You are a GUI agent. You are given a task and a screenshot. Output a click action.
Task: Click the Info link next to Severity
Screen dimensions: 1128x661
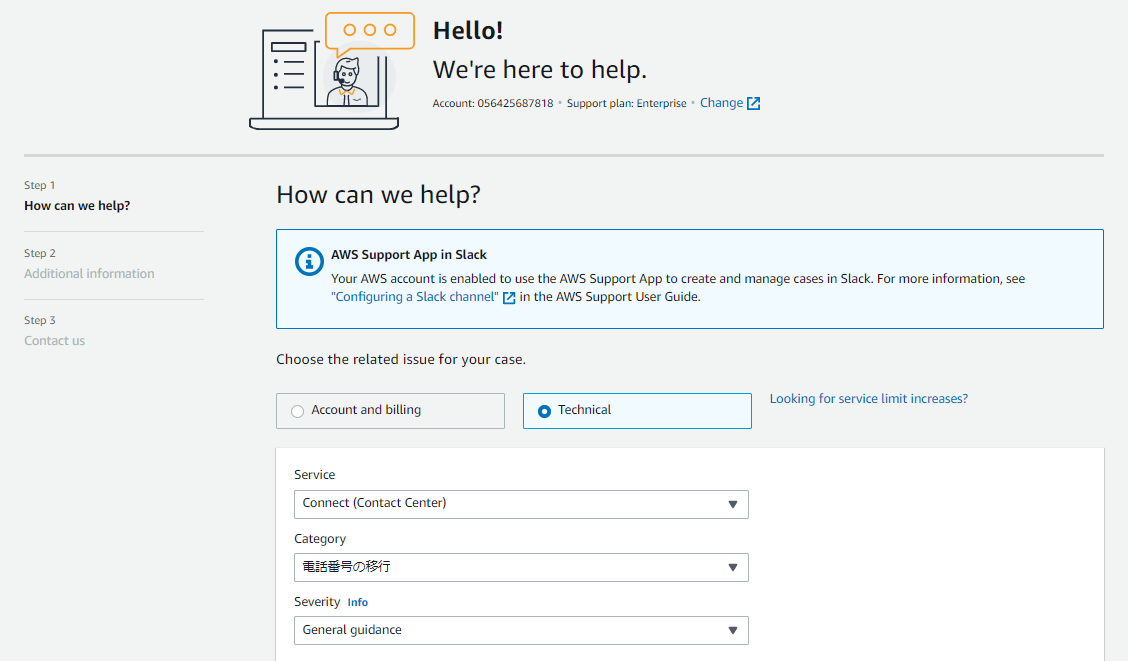point(358,603)
